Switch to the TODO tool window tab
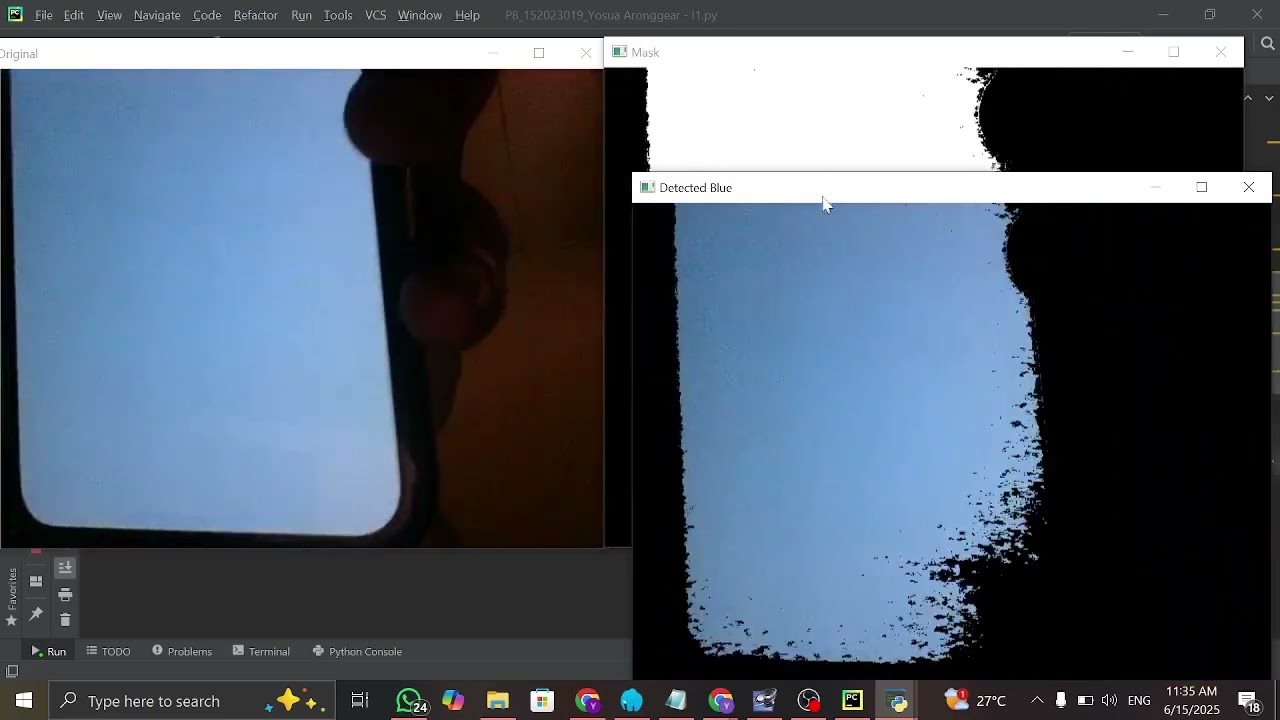Viewport: 1280px width, 720px height. coord(108,651)
